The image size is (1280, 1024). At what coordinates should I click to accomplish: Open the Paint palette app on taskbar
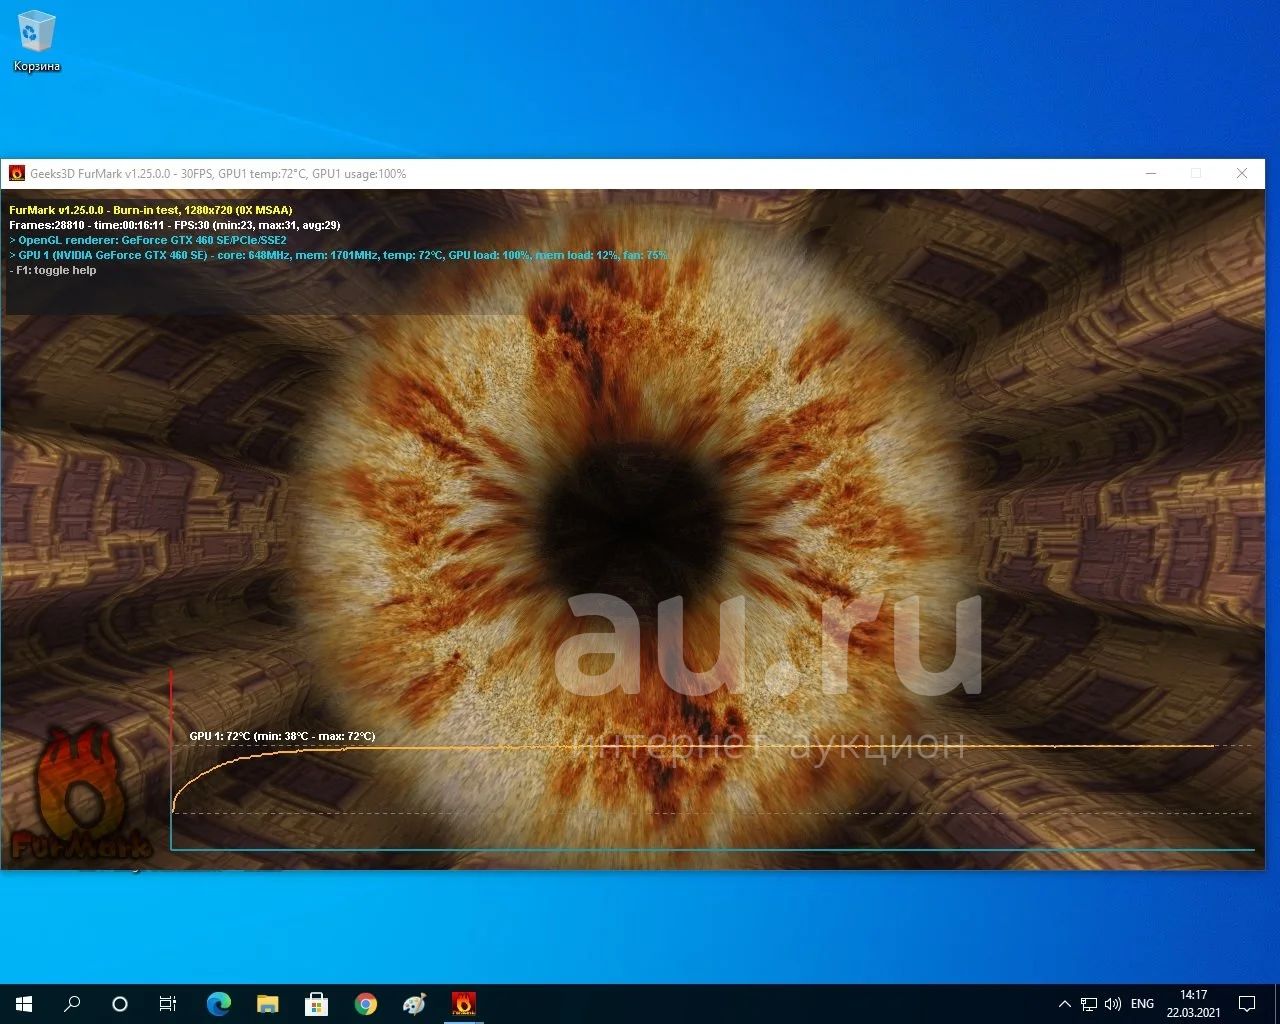pyautogui.click(x=414, y=1003)
